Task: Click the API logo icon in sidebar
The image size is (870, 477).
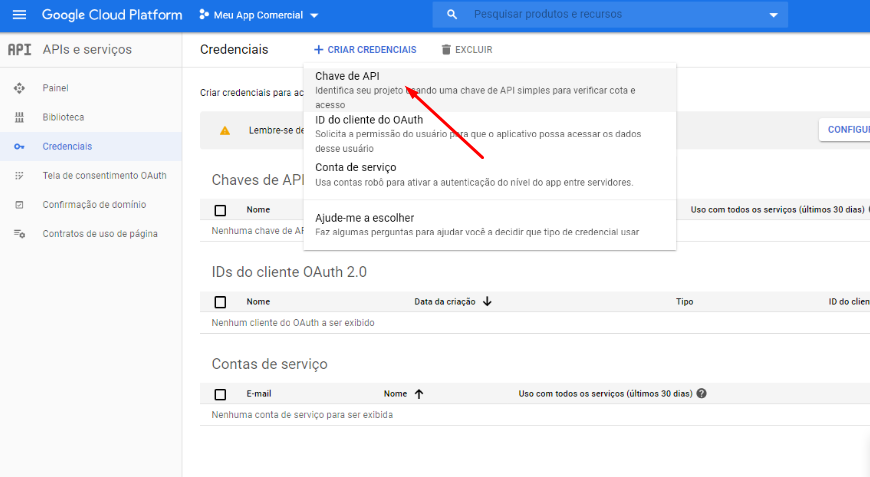Action: (19, 49)
